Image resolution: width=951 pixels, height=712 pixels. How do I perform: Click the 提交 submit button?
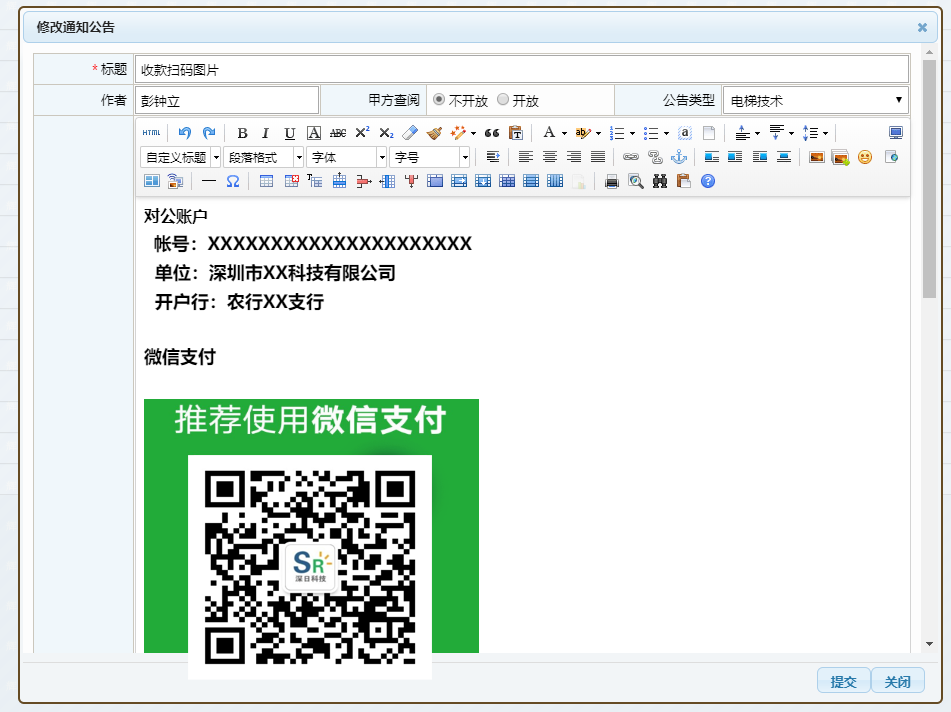[x=843, y=682]
